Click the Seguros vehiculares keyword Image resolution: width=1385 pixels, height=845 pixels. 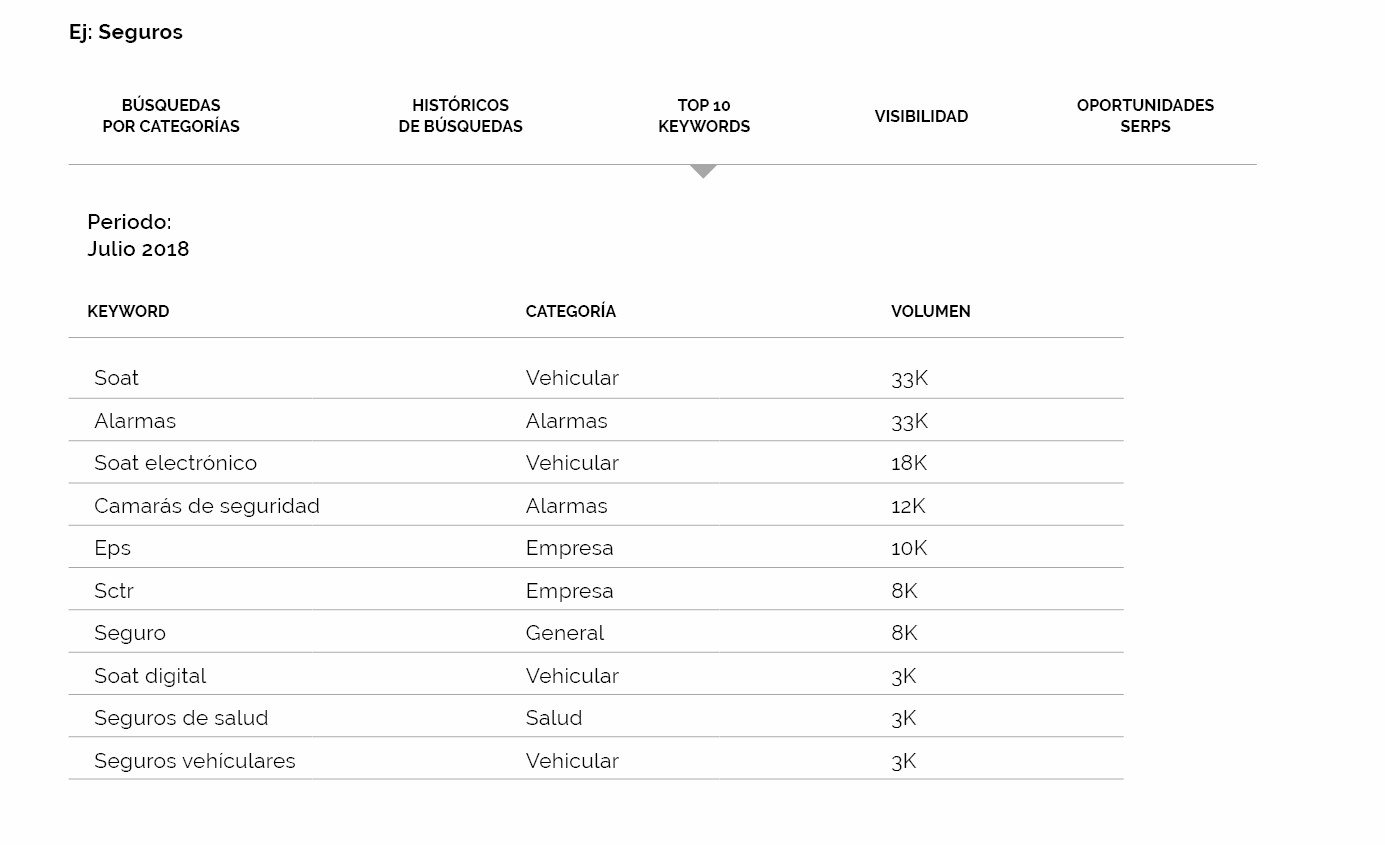click(195, 761)
